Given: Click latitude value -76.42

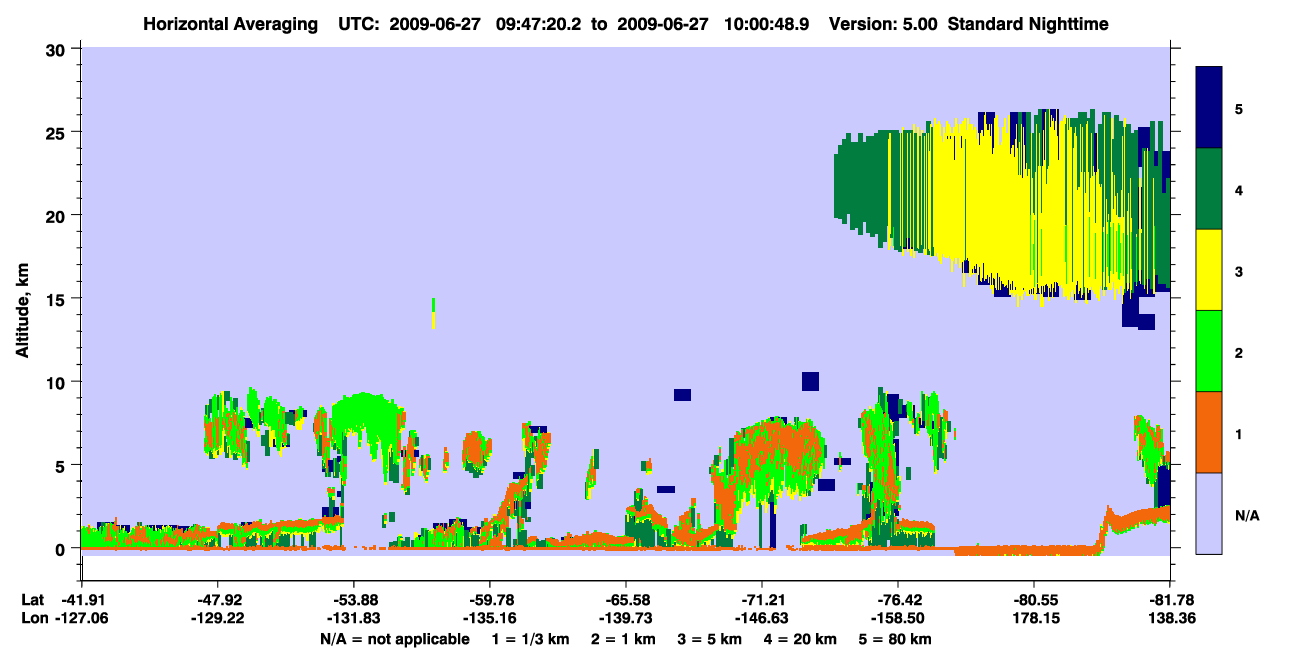Looking at the screenshot, I should click(898, 601).
